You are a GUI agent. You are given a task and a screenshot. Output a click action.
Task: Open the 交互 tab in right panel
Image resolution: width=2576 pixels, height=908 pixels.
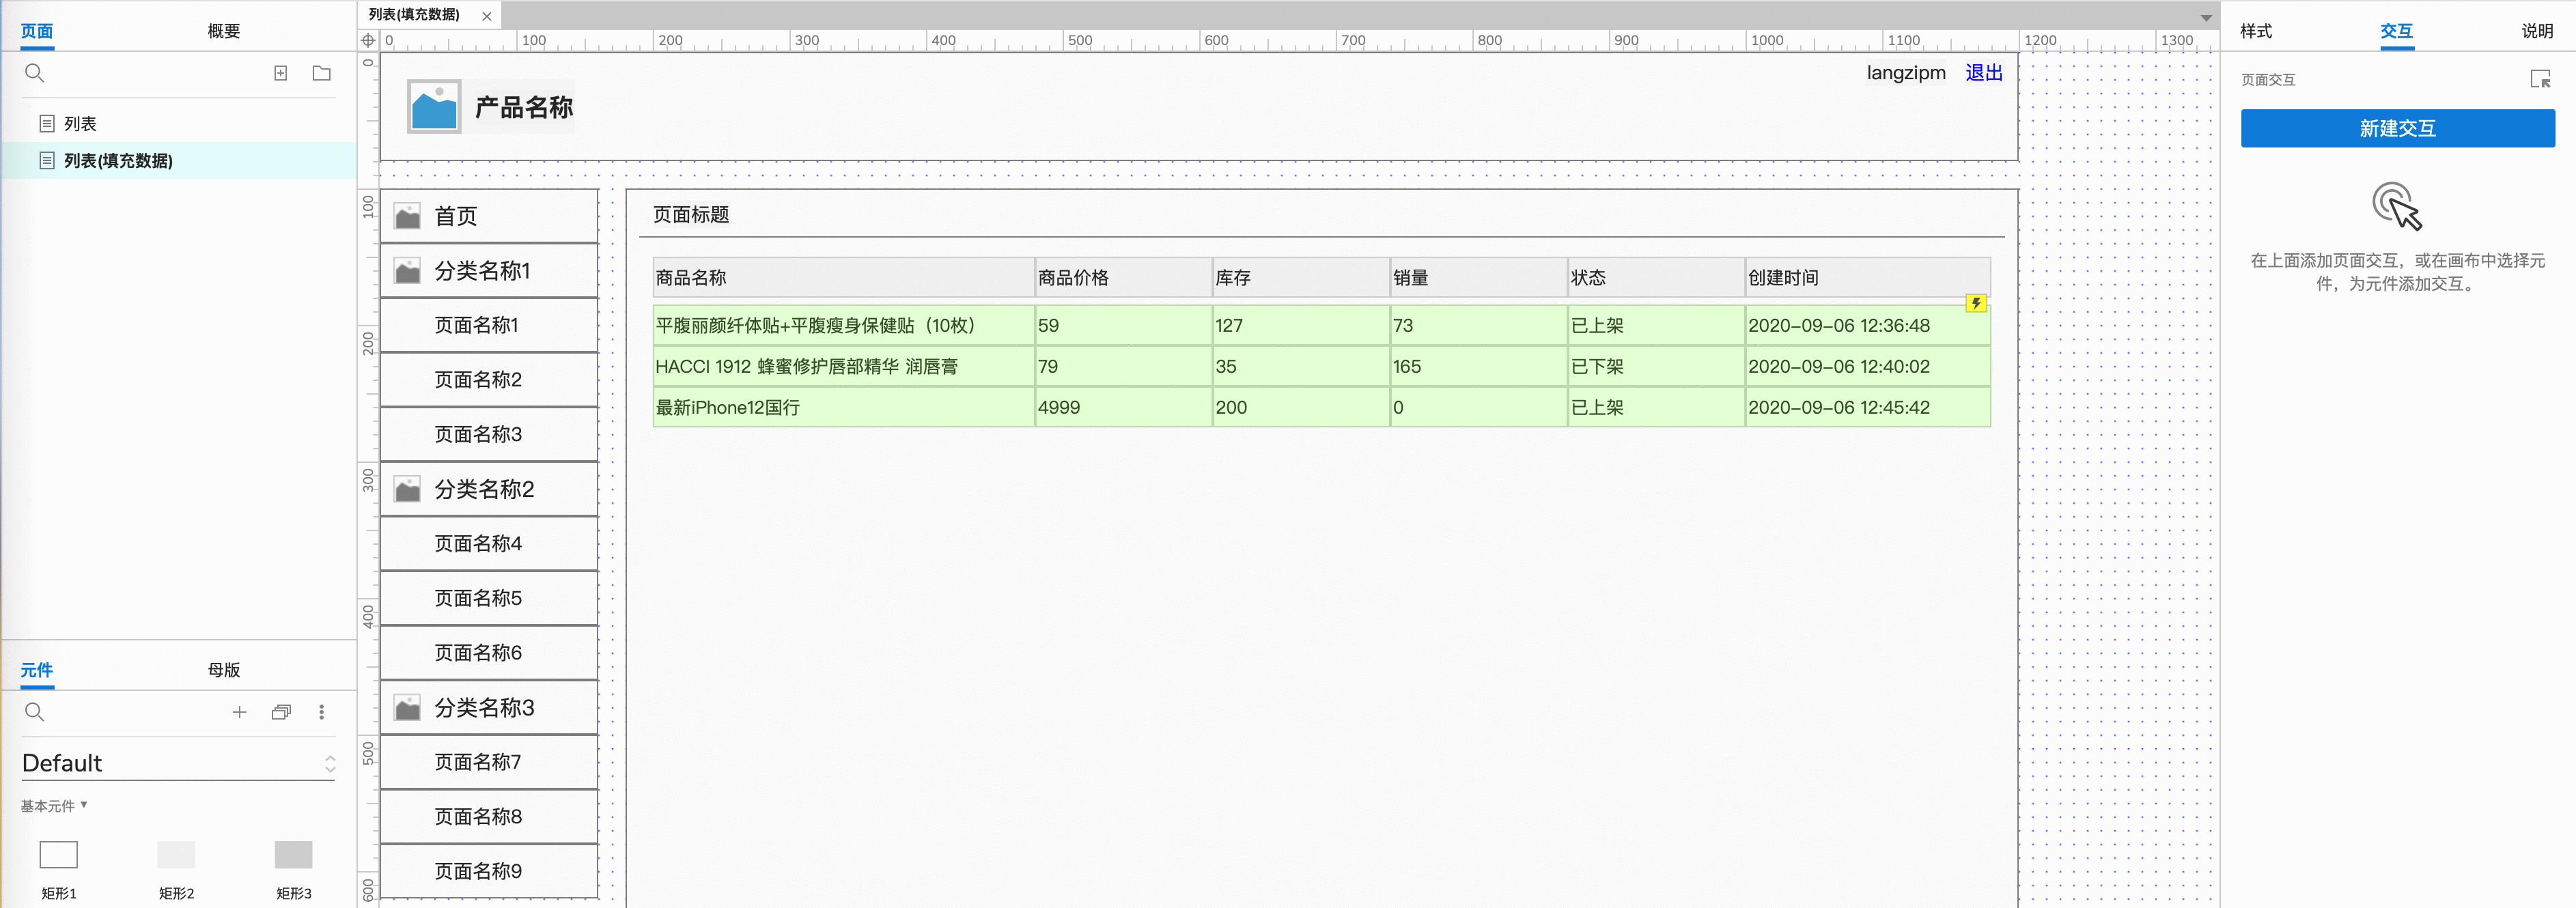[2396, 31]
